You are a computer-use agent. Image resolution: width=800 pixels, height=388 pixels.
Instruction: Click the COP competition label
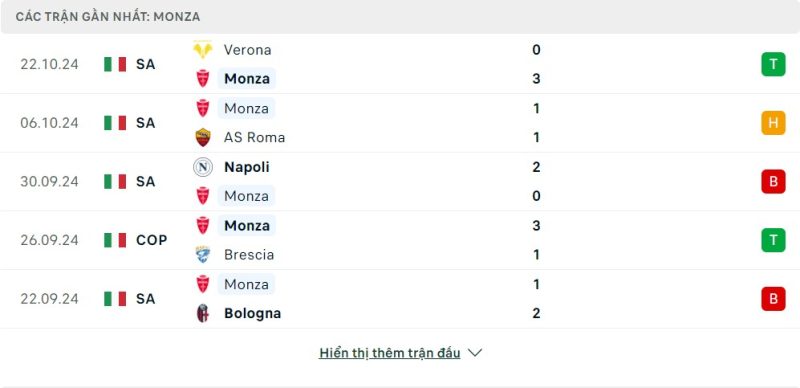[152, 240]
